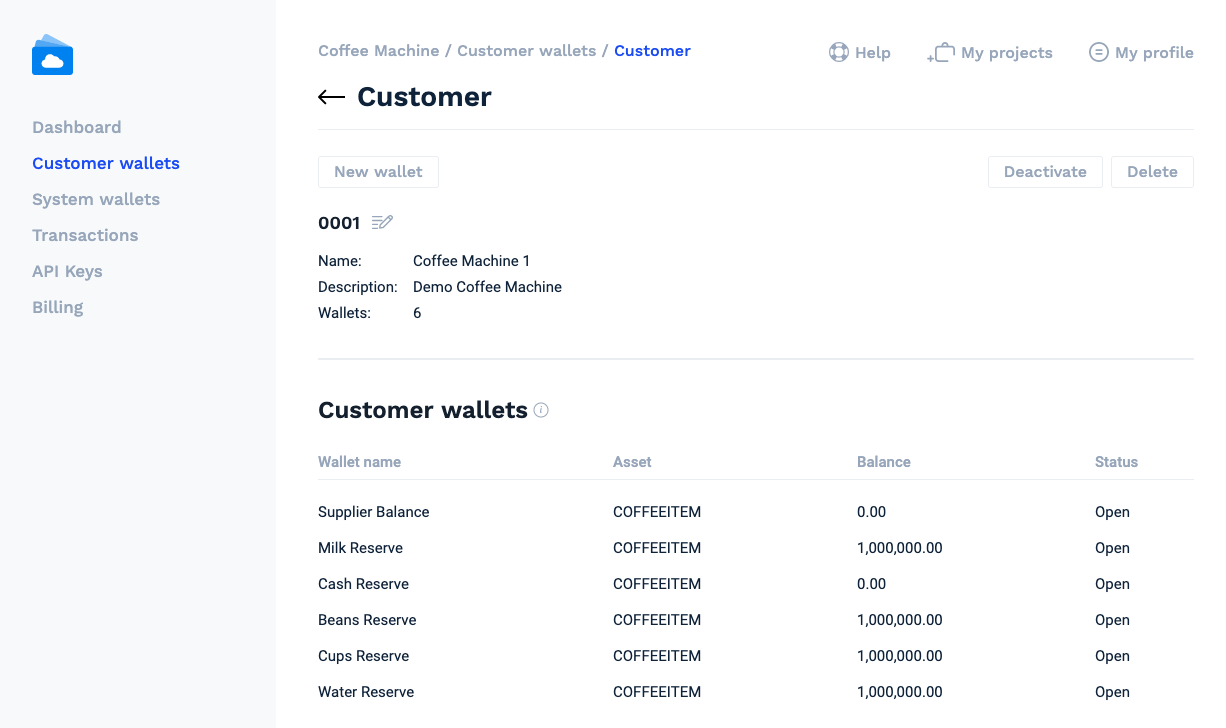Click the info icon beside Customer wallets heading
Image resolution: width=1226 pixels, height=728 pixels.
pyautogui.click(x=541, y=410)
